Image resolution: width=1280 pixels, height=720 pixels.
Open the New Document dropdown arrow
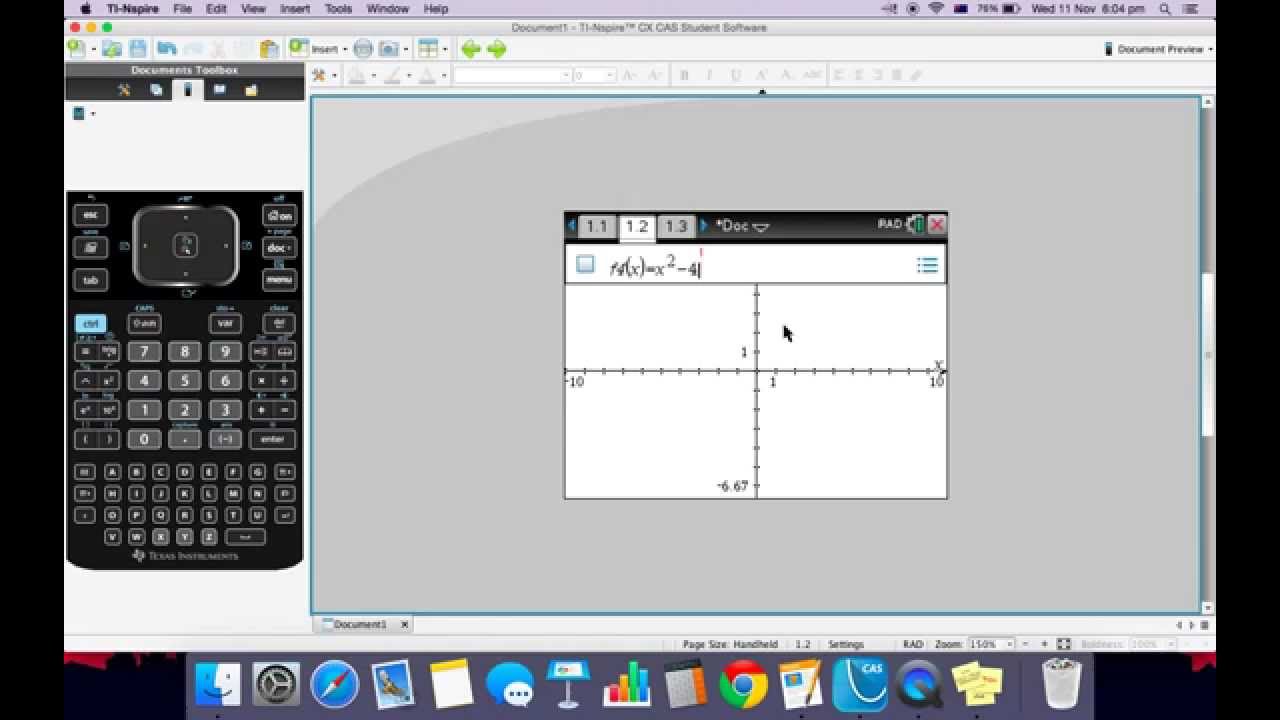94,49
